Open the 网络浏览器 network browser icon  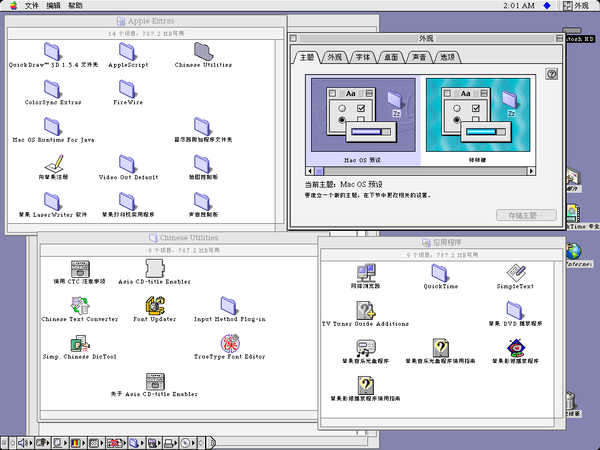[x=365, y=272]
